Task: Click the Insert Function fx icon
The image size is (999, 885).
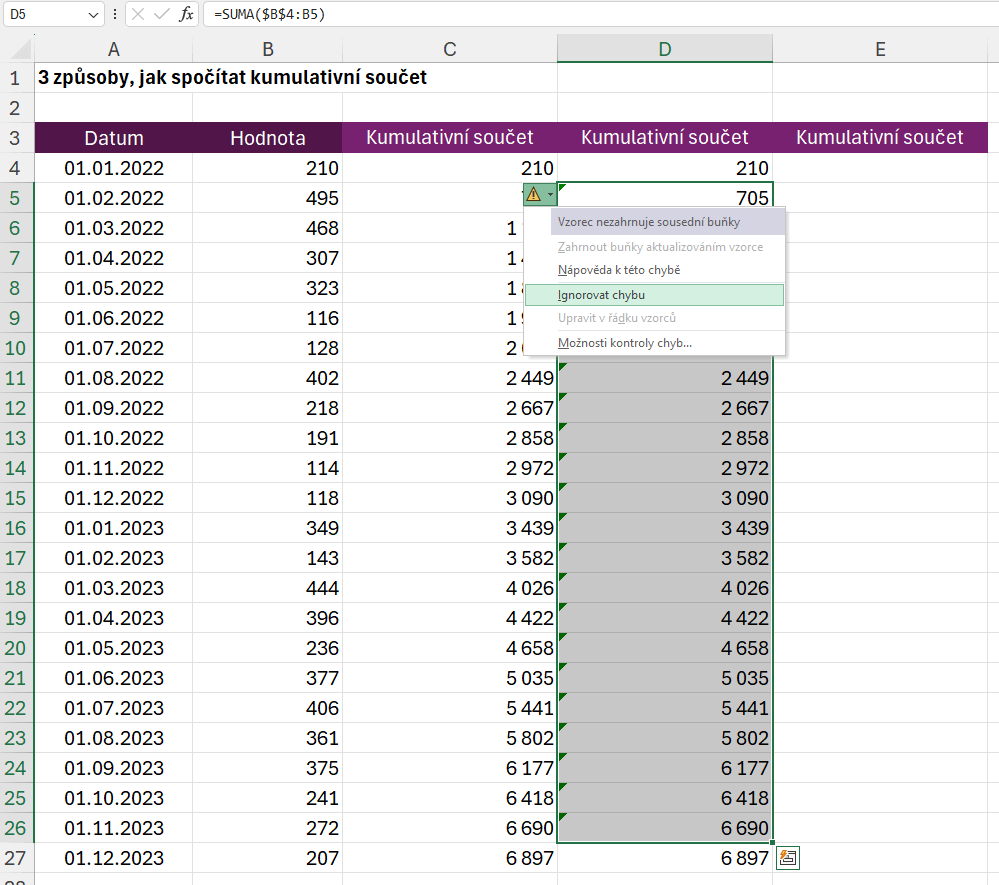Action: point(186,14)
